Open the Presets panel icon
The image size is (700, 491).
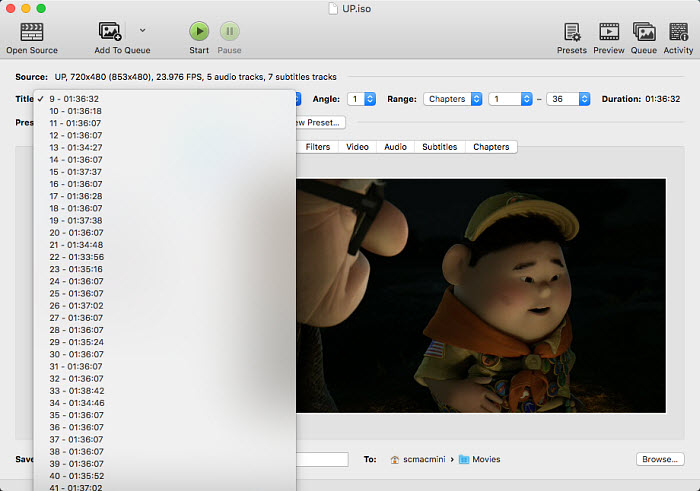pyautogui.click(x=572, y=32)
